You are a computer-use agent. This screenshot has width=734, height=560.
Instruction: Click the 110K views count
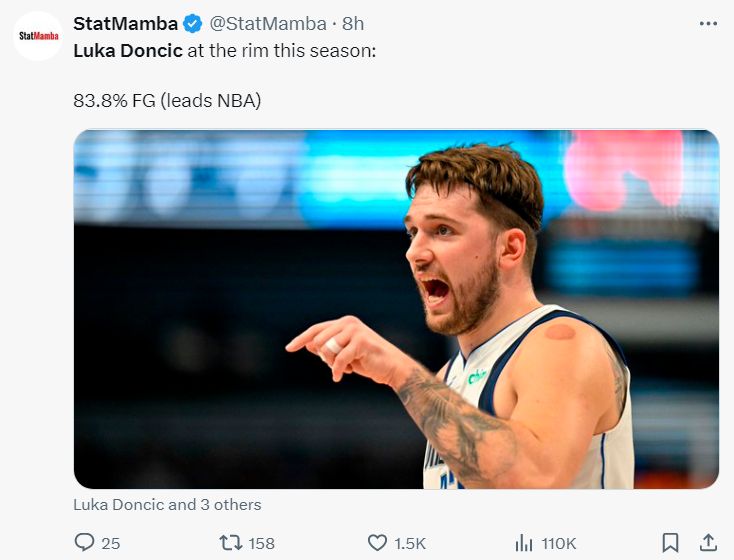558,543
